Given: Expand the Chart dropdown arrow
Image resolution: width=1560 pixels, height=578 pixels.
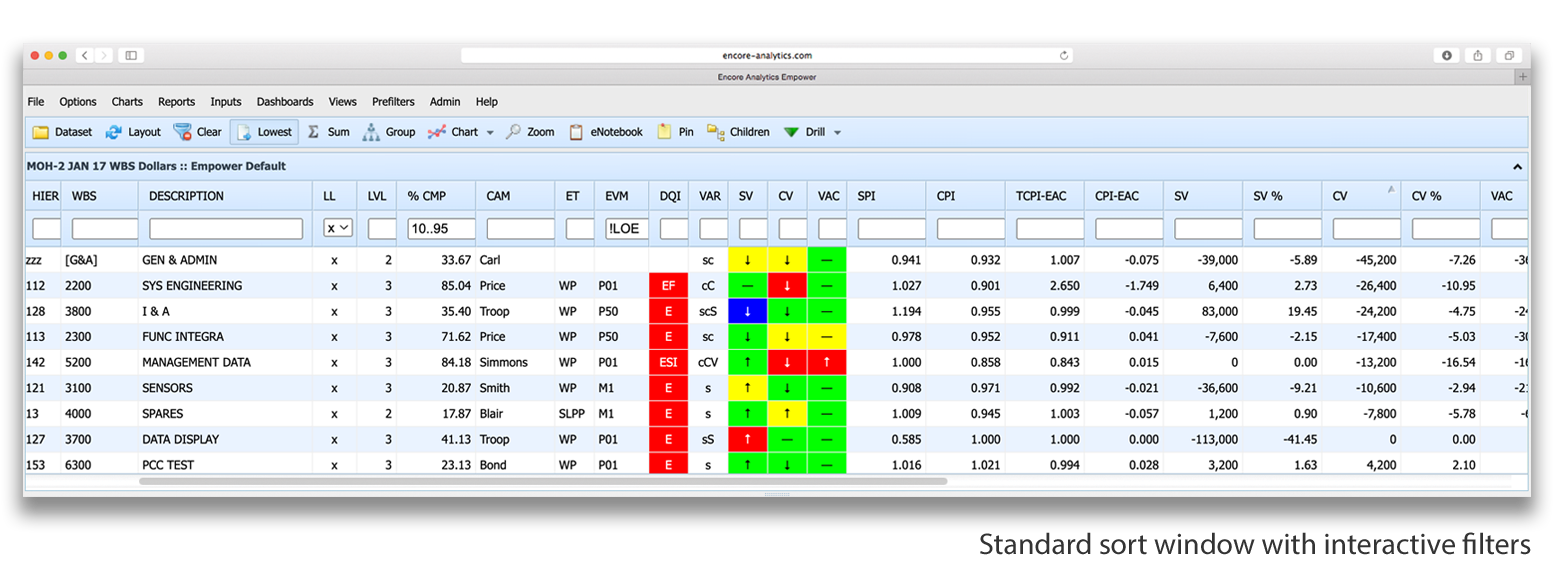Looking at the screenshot, I should (x=490, y=133).
